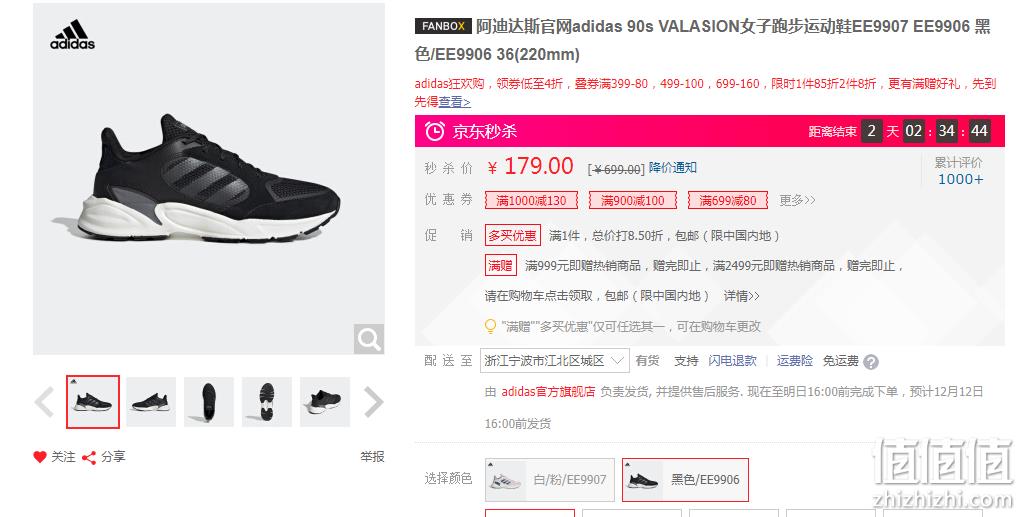This screenshot has height=517, width=1022.
Task: Open the 降价通知 price alert link
Action: point(673,168)
